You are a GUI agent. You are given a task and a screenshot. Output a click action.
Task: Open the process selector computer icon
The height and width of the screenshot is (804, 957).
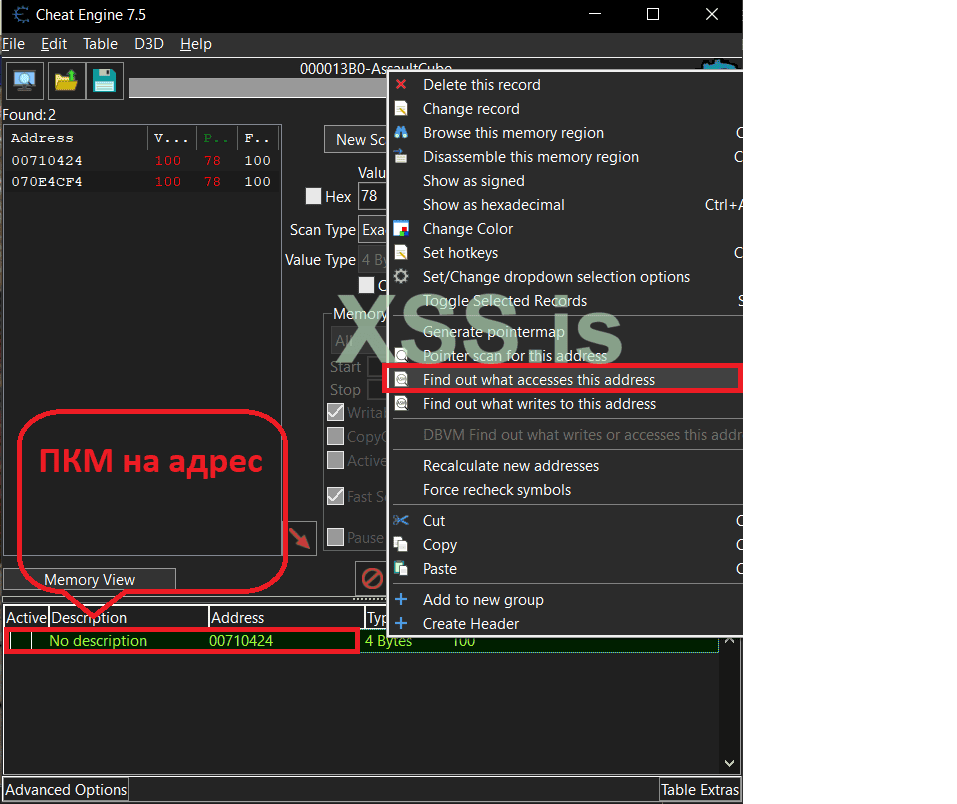(x=24, y=81)
